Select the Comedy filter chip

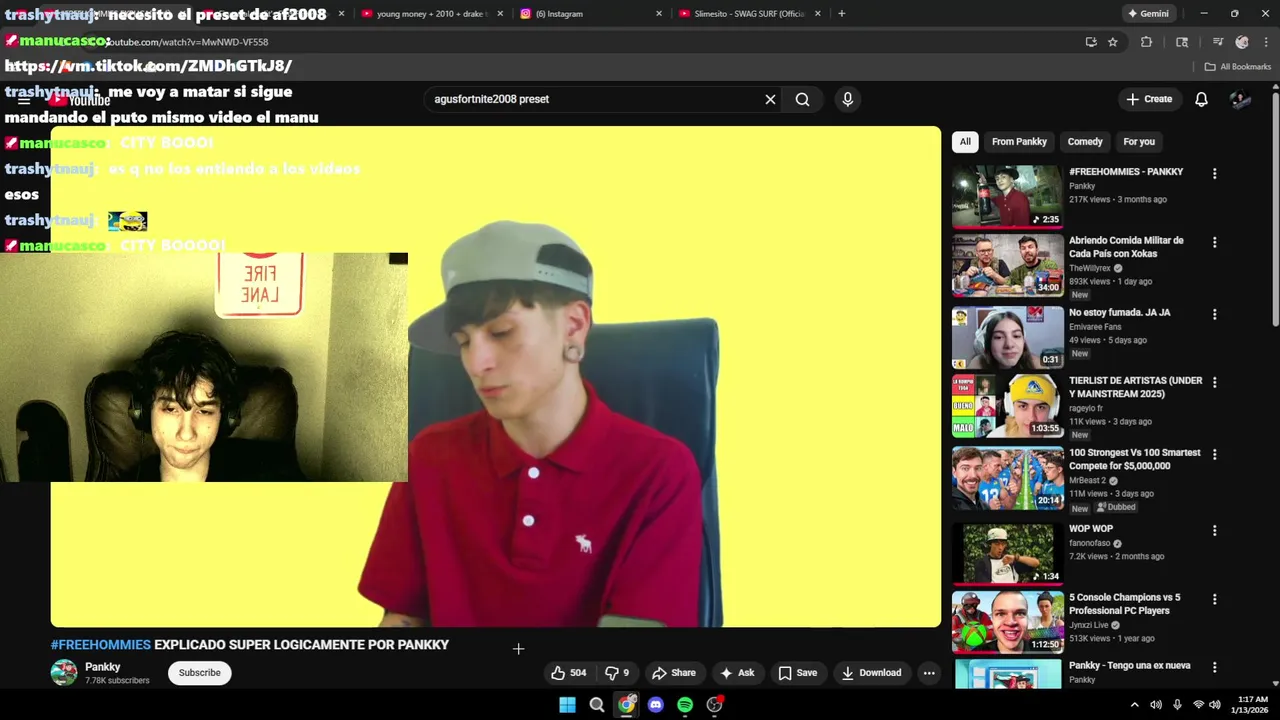click(x=1085, y=142)
